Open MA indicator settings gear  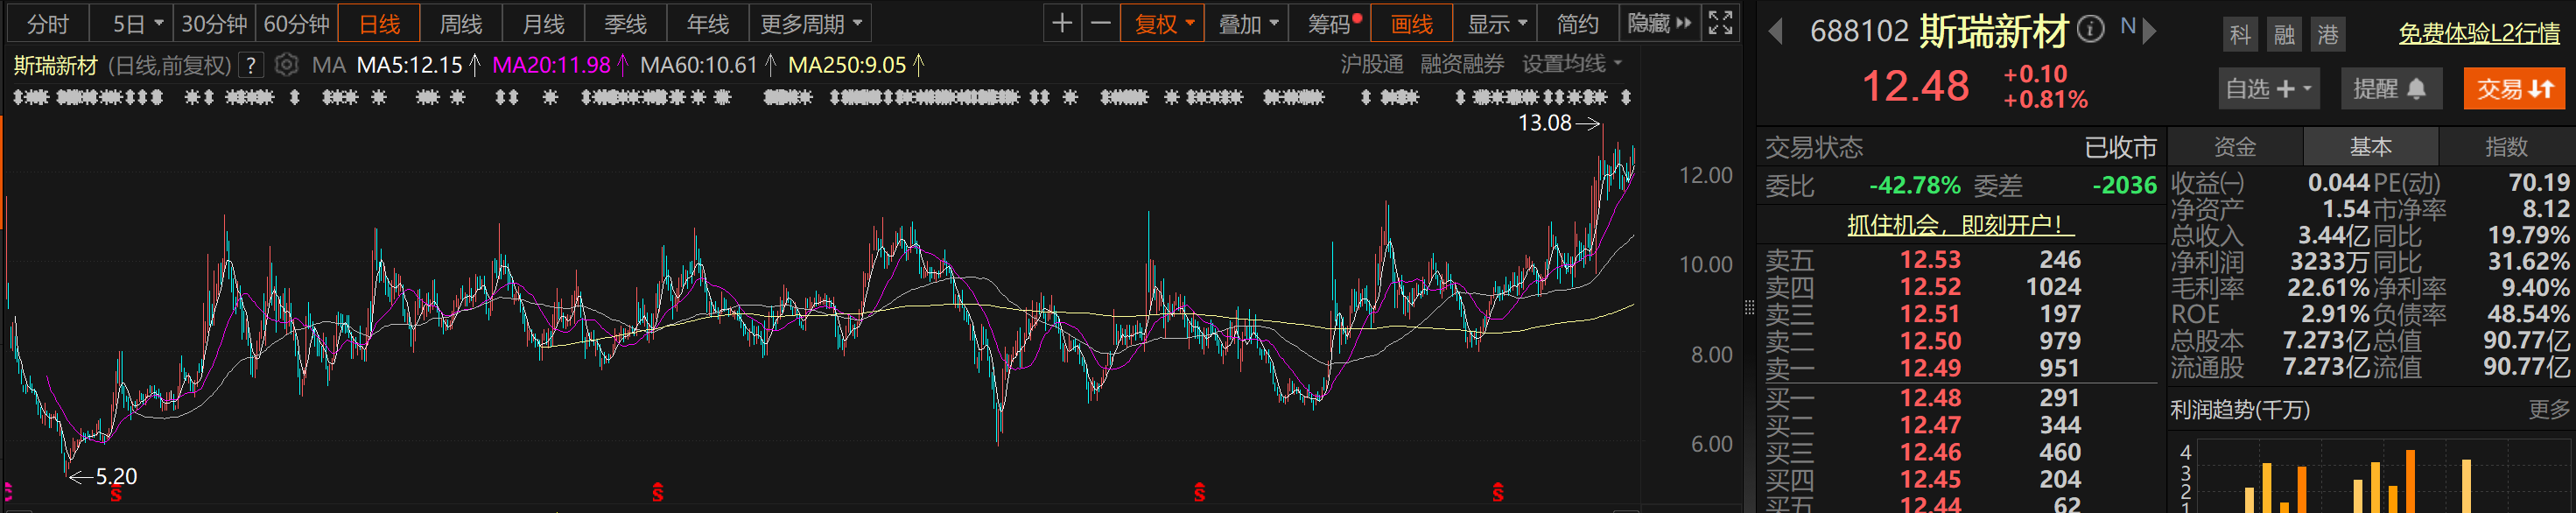286,65
